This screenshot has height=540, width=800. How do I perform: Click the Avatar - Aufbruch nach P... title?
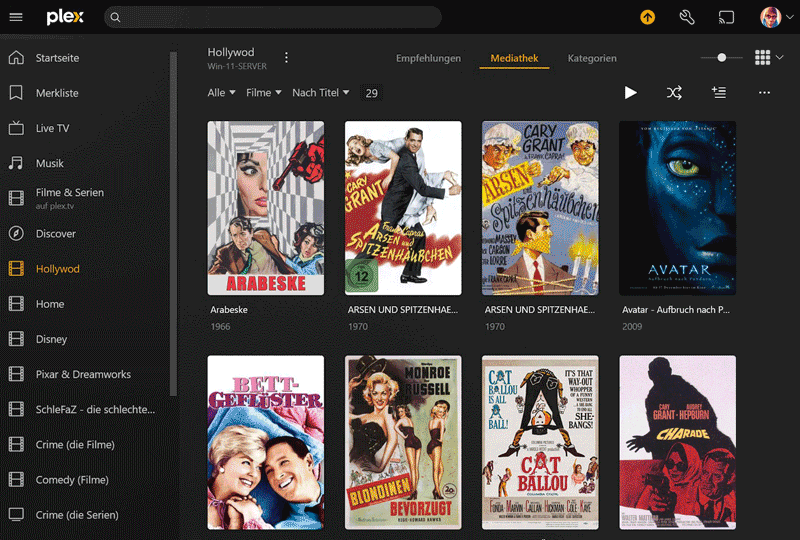(x=676, y=309)
